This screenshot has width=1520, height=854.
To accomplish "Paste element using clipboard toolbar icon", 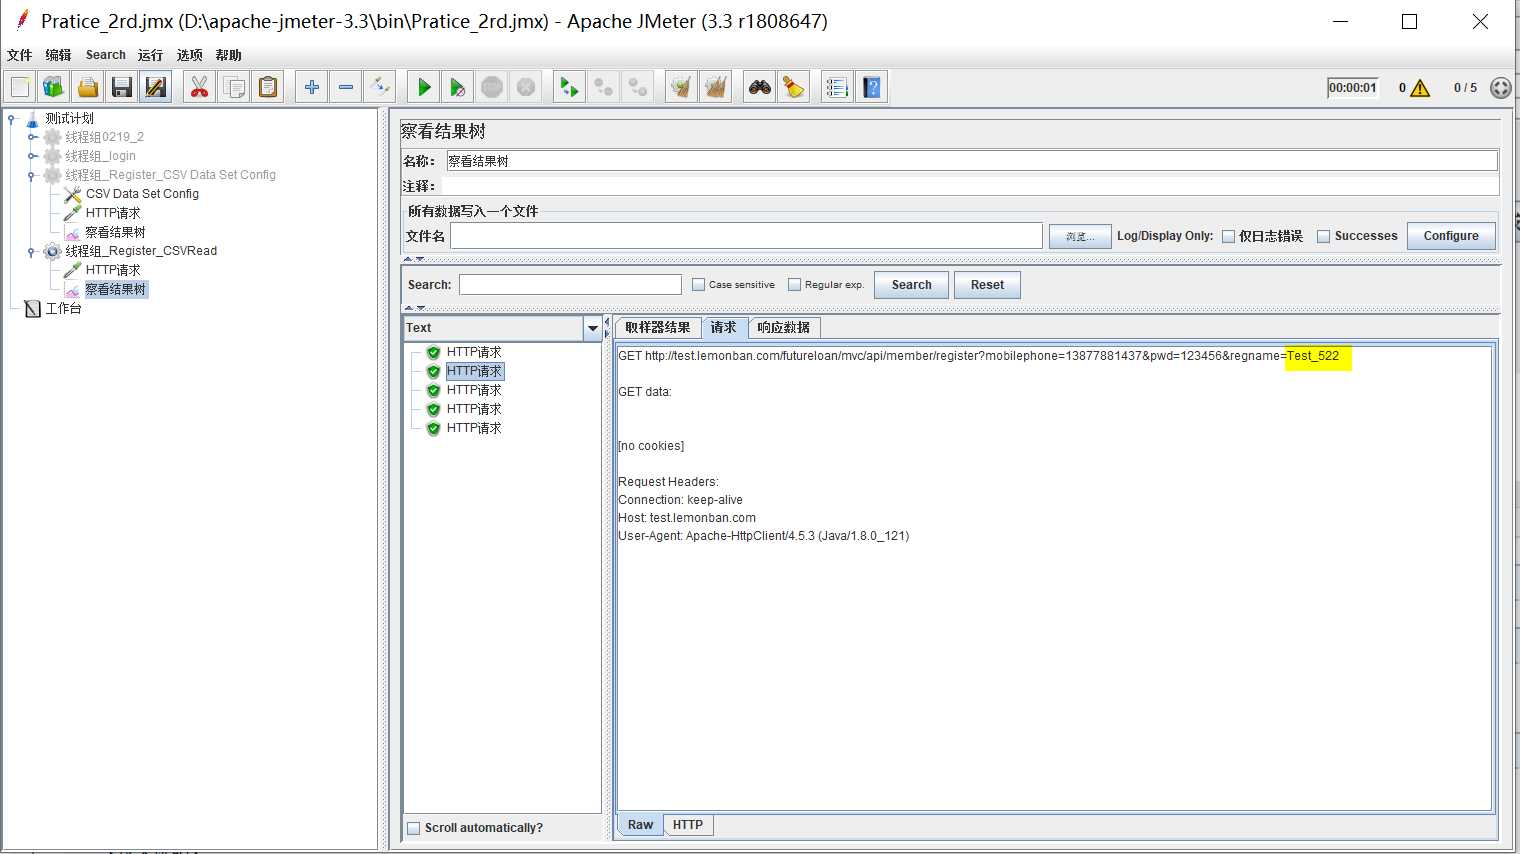I will coord(268,87).
